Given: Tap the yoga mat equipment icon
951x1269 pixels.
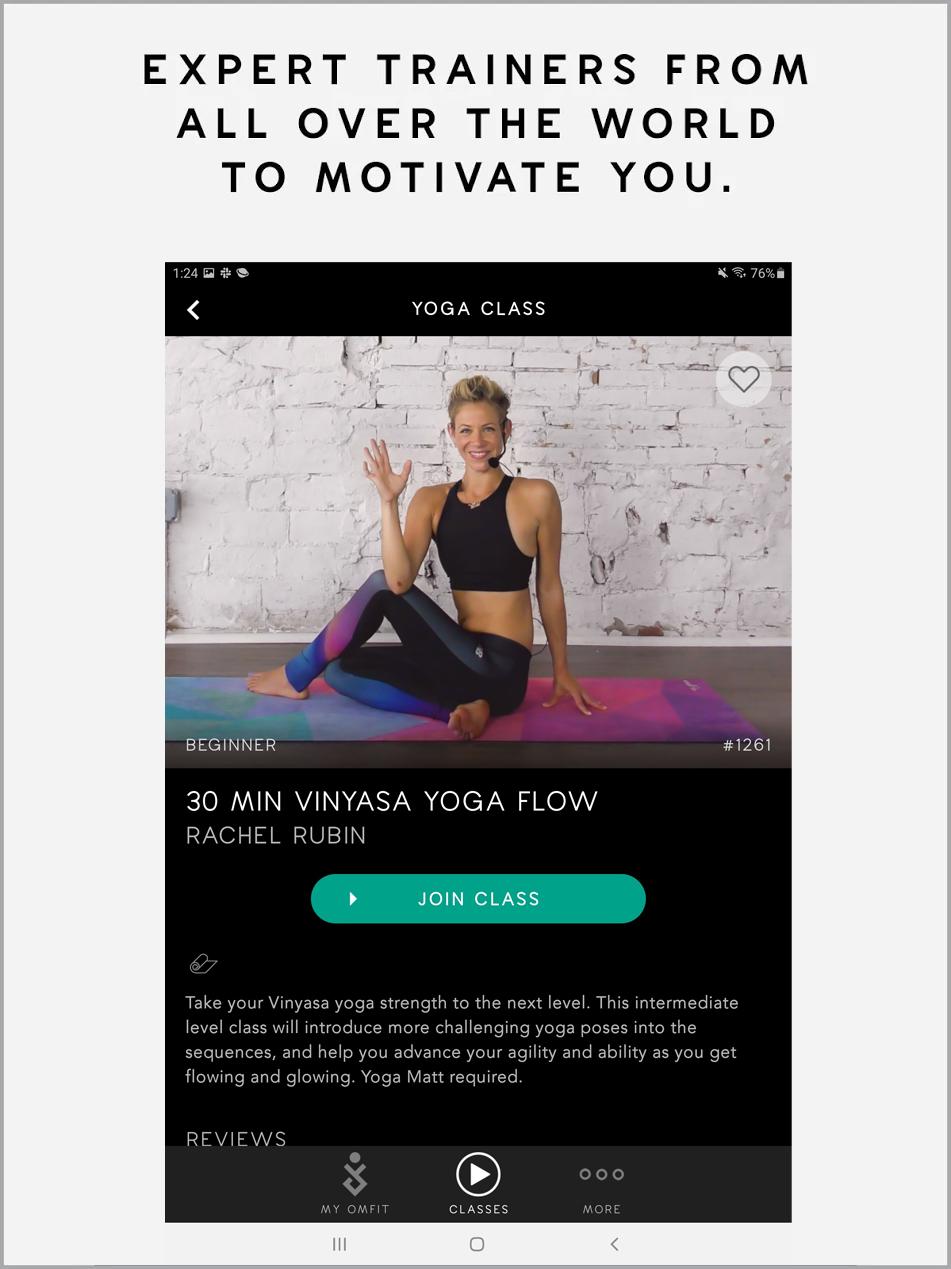Looking at the screenshot, I should click(x=203, y=964).
